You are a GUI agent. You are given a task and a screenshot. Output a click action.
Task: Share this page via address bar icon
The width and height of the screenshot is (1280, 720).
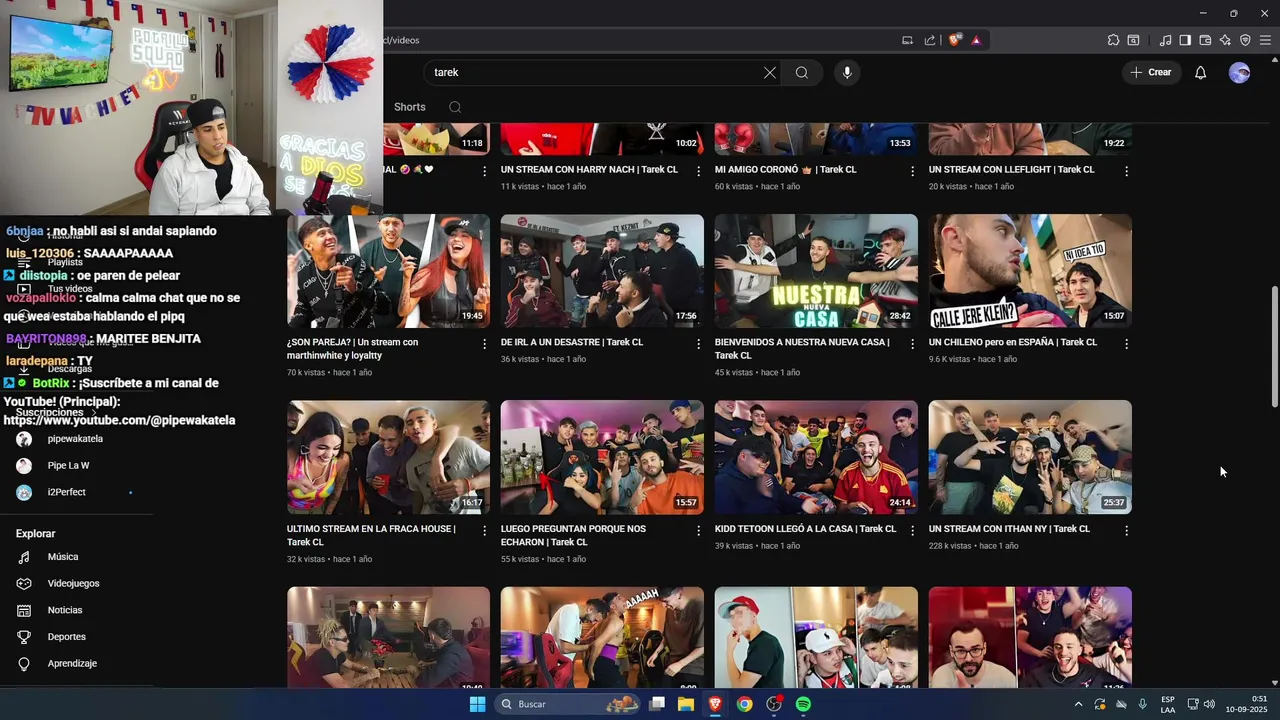coord(930,40)
